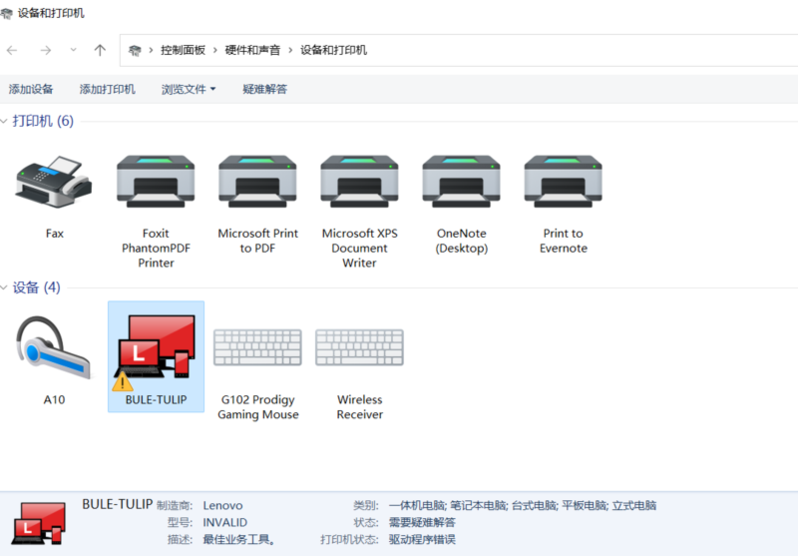Collapse the 打印机 (6) group
This screenshot has height=556, width=798.
point(6,121)
